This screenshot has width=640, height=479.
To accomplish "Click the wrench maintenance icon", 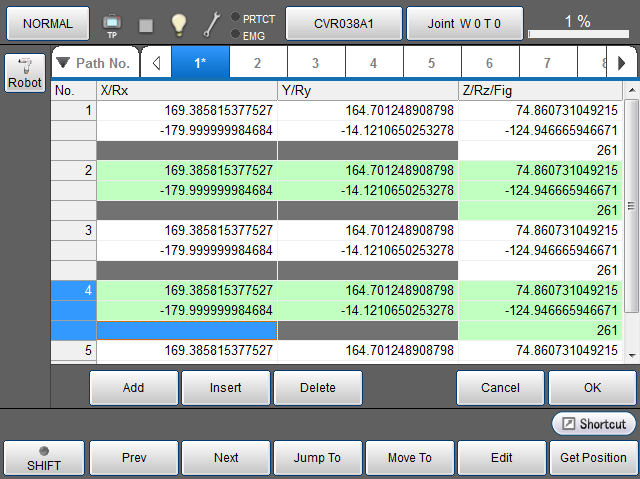I will (x=211, y=23).
